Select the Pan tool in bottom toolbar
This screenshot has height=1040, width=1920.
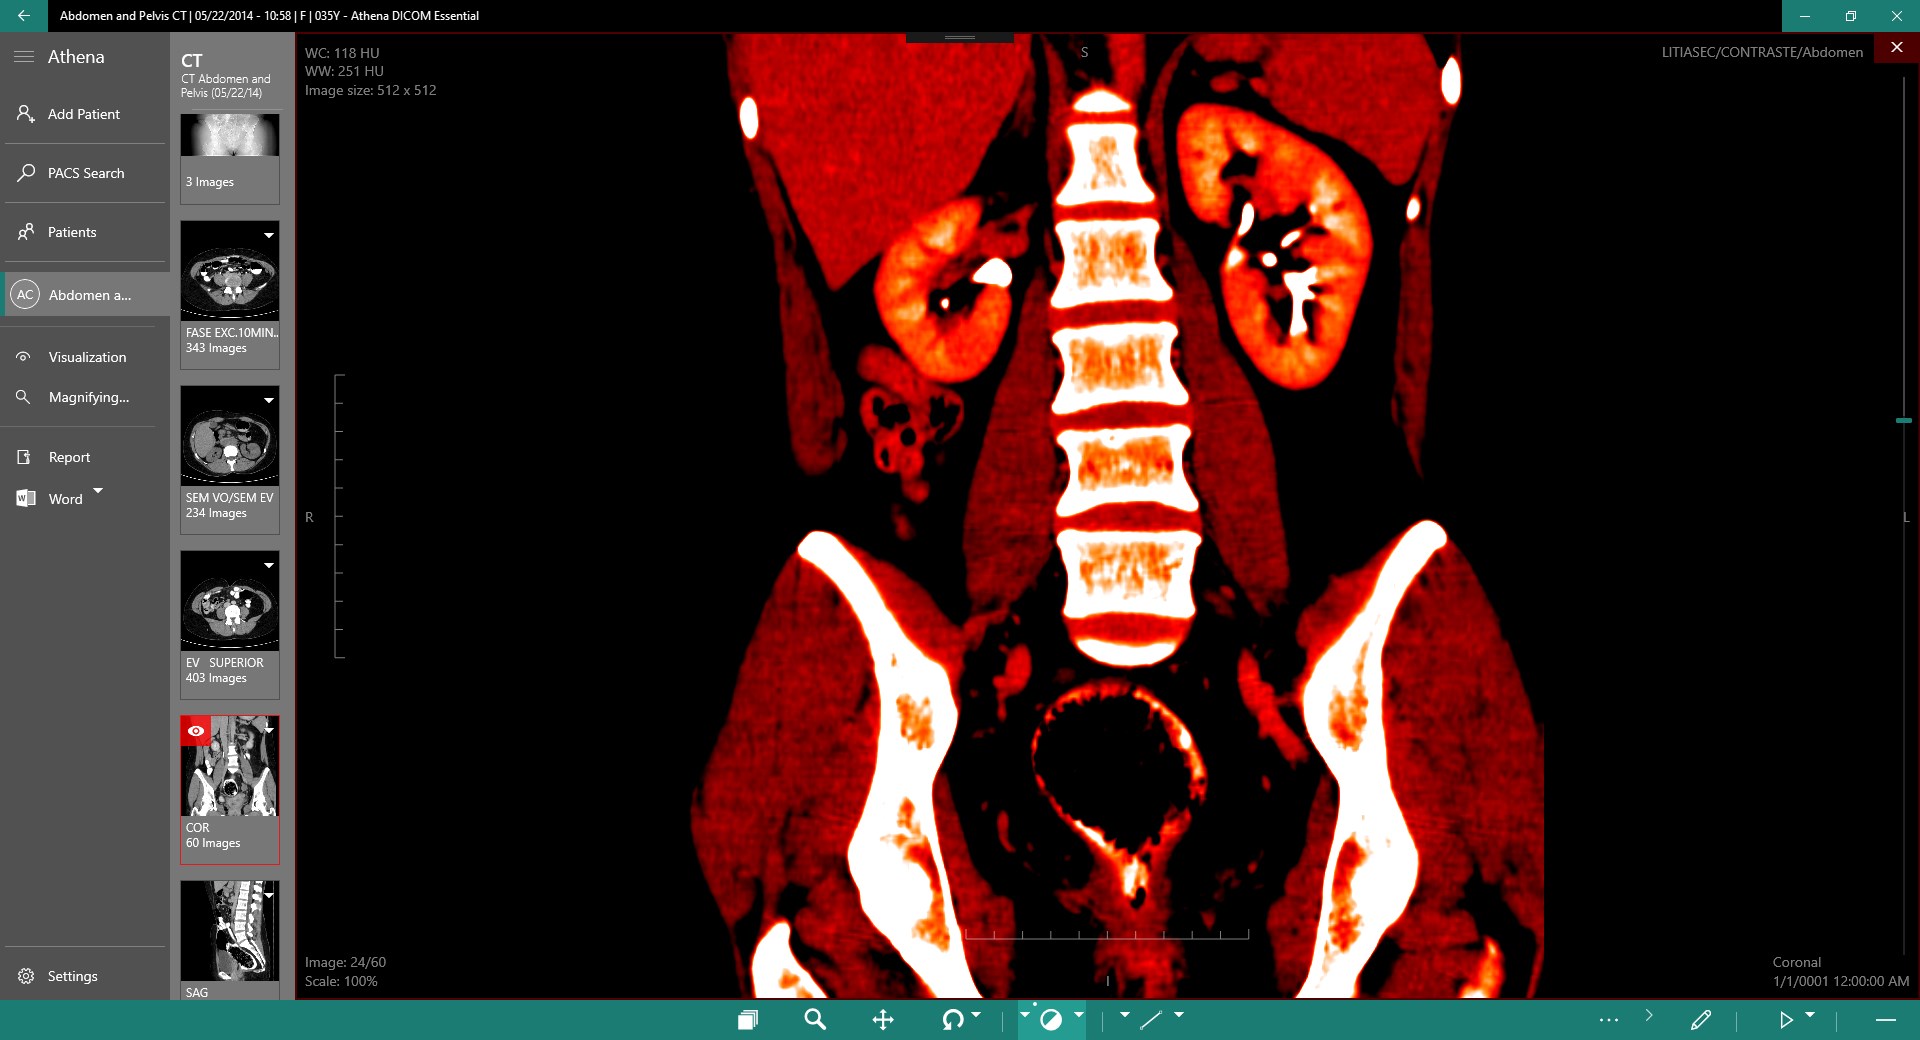click(x=884, y=1020)
